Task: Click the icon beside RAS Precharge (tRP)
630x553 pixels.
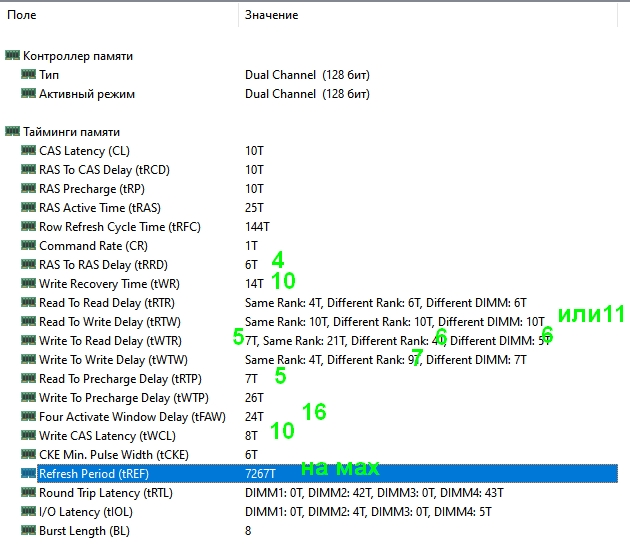Action: pyautogui.click(x=29, y=188)
